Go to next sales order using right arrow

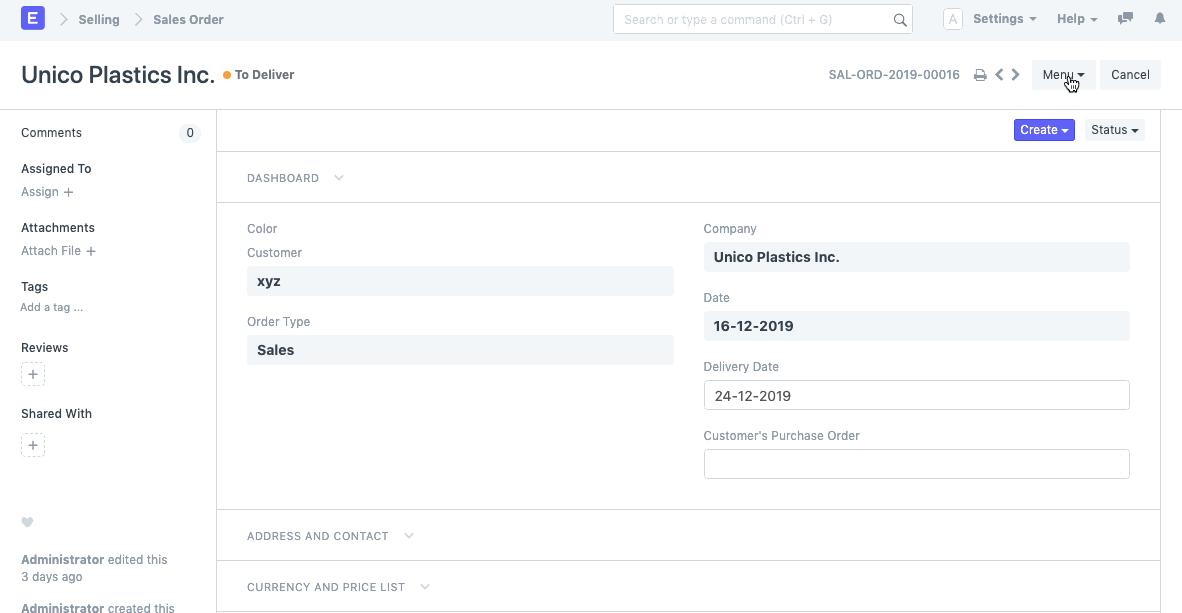[x=1015, y=74]
